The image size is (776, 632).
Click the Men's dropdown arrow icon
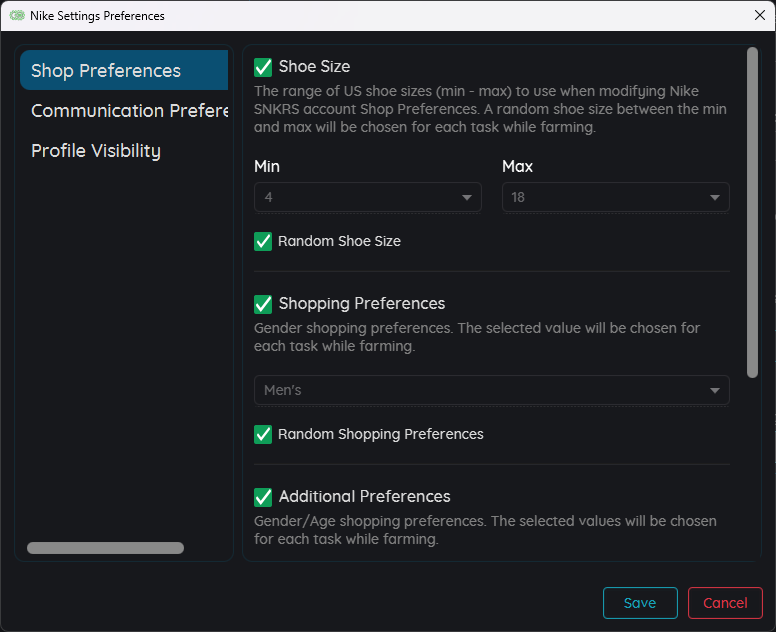click(x=715, y=391)
